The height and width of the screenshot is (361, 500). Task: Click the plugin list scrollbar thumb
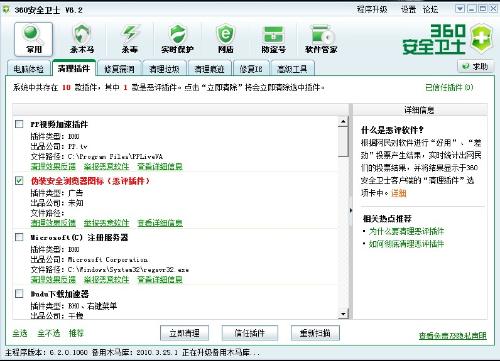pos(343,142)
